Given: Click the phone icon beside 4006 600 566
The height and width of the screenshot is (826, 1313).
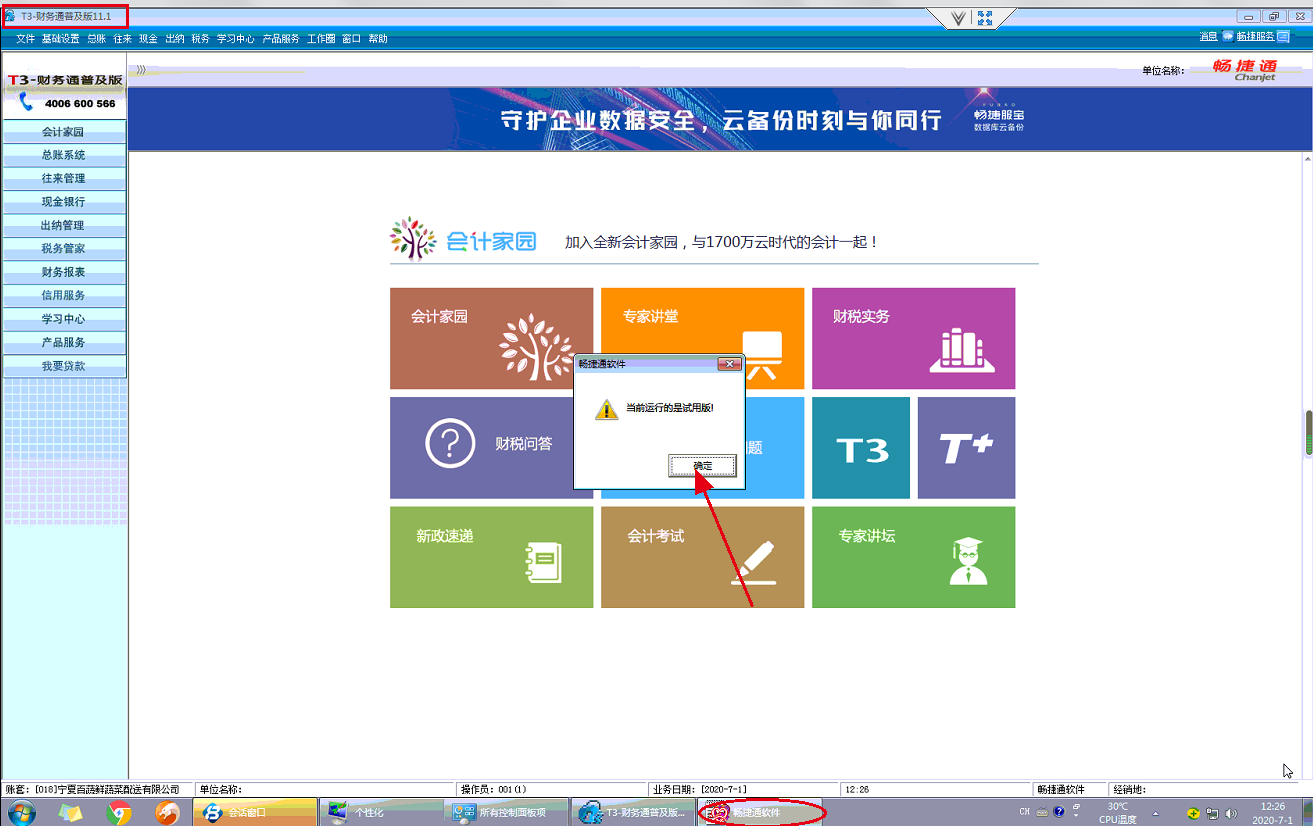Looking at the screenshot, I should (x=27, y=102).
